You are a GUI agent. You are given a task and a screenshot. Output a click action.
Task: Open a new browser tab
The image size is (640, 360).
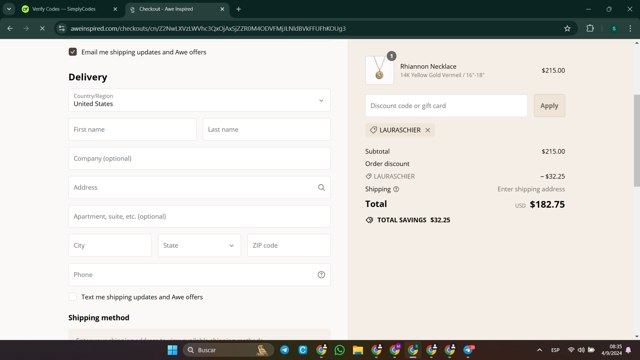(x=238, y=9)
